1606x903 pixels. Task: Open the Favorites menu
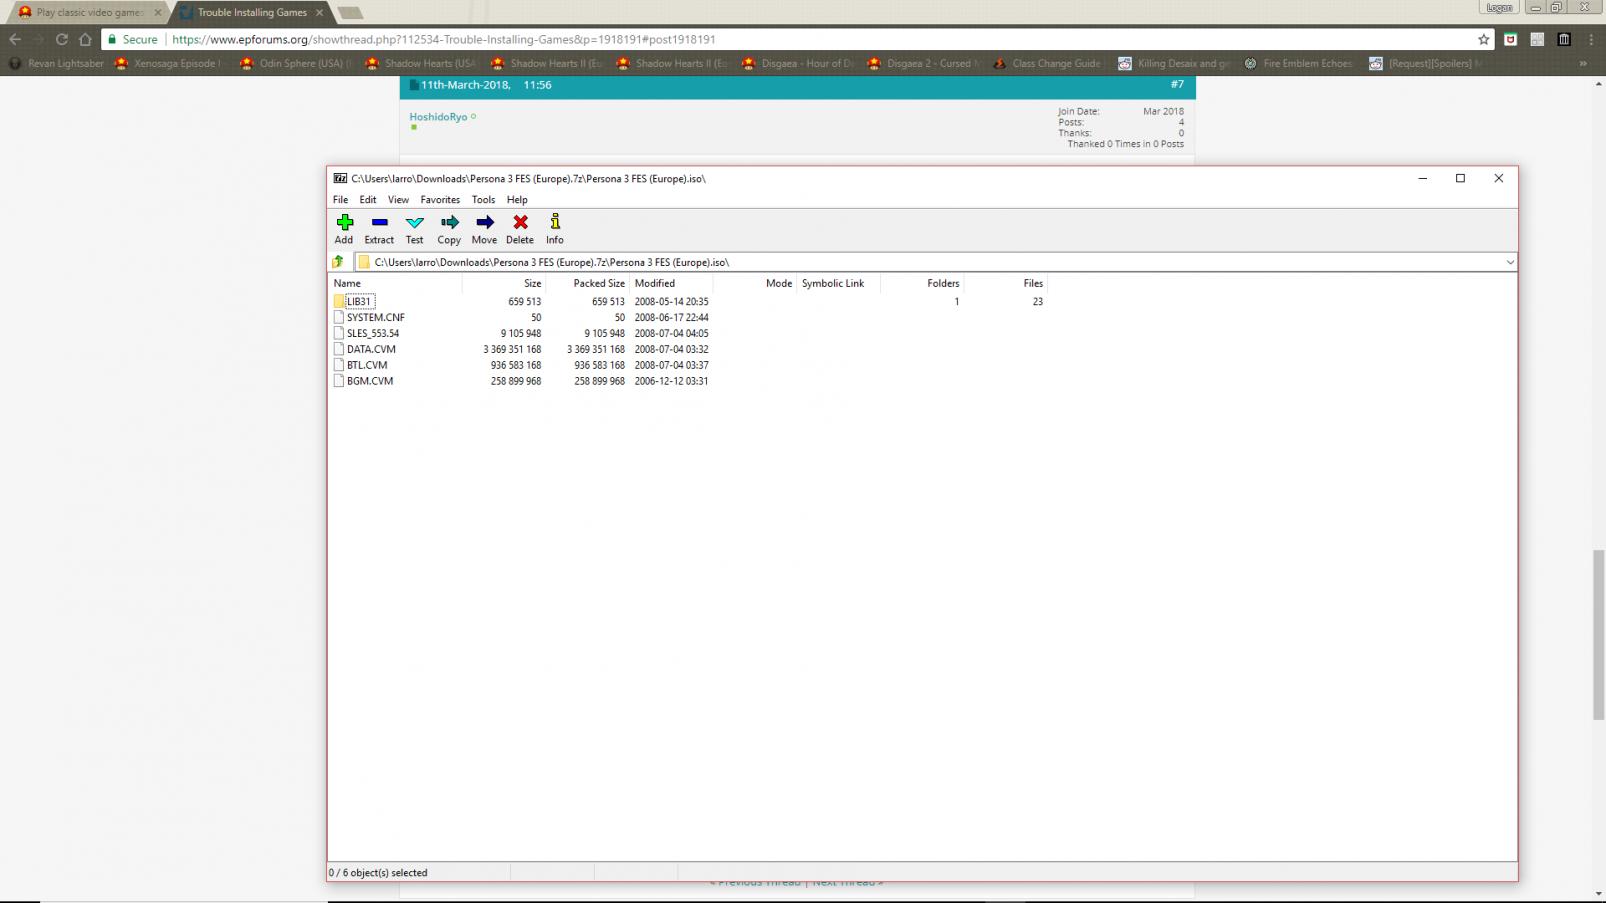440,199
